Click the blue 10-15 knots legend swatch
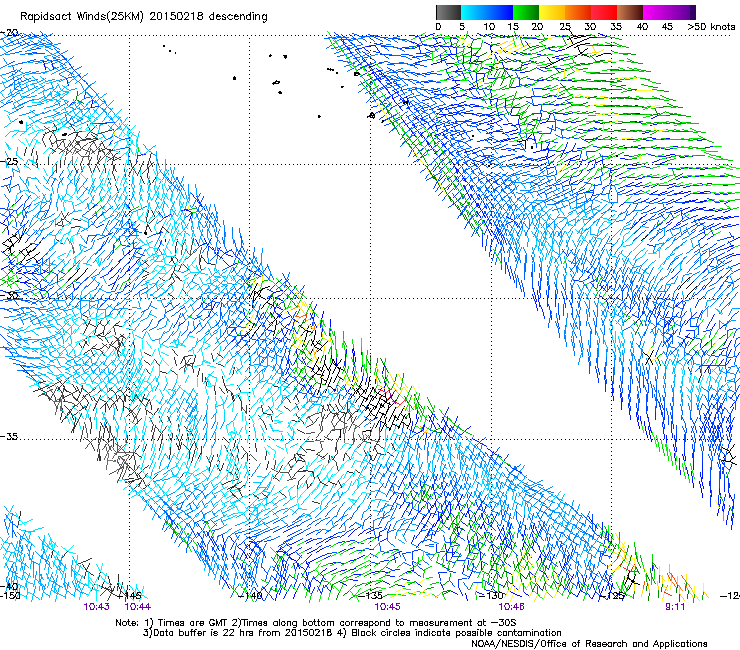Viewport: 740px width, 650px height. coord(500,12)
